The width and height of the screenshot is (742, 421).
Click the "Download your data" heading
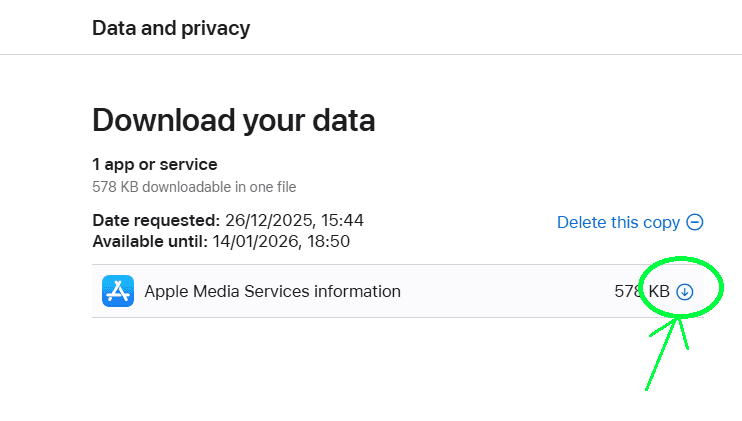[x=234, y=121]
